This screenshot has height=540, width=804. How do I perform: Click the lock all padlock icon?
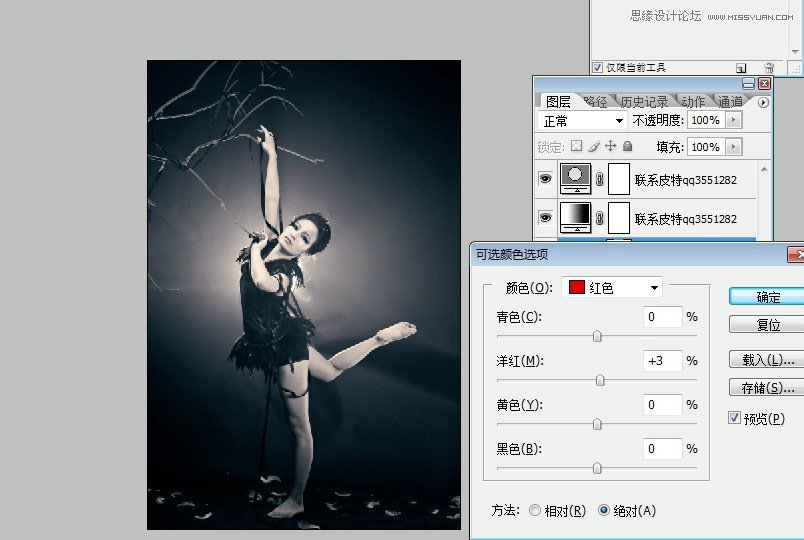coord(627,146)
